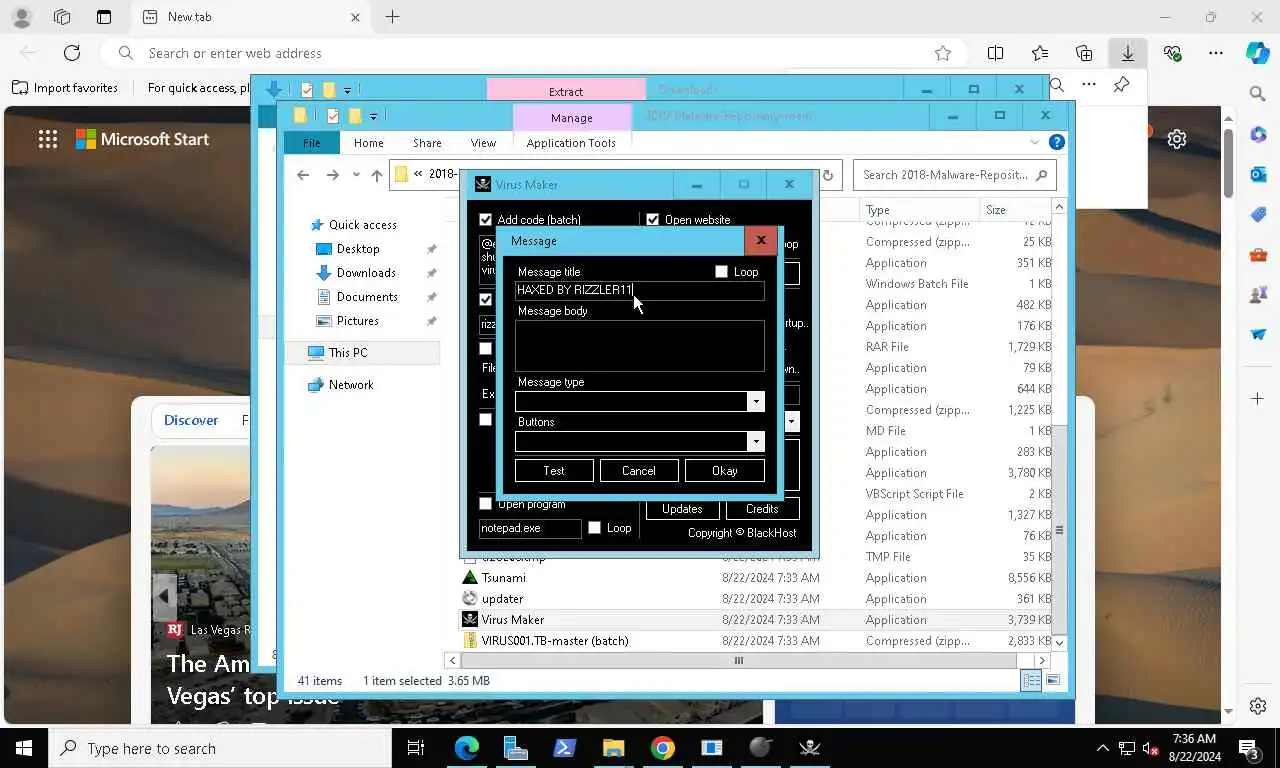
Task: Select Tsunami file row
Action: [756, 578]
